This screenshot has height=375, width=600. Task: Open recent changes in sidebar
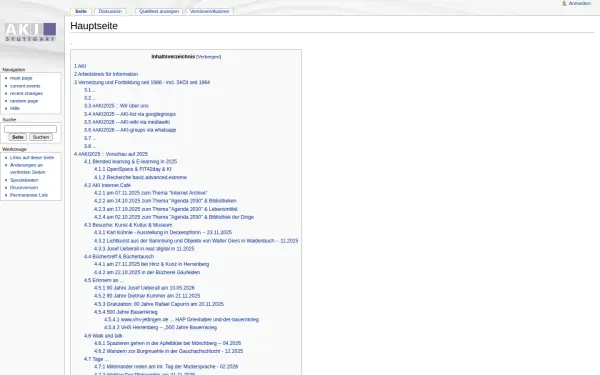coord(26,93)
